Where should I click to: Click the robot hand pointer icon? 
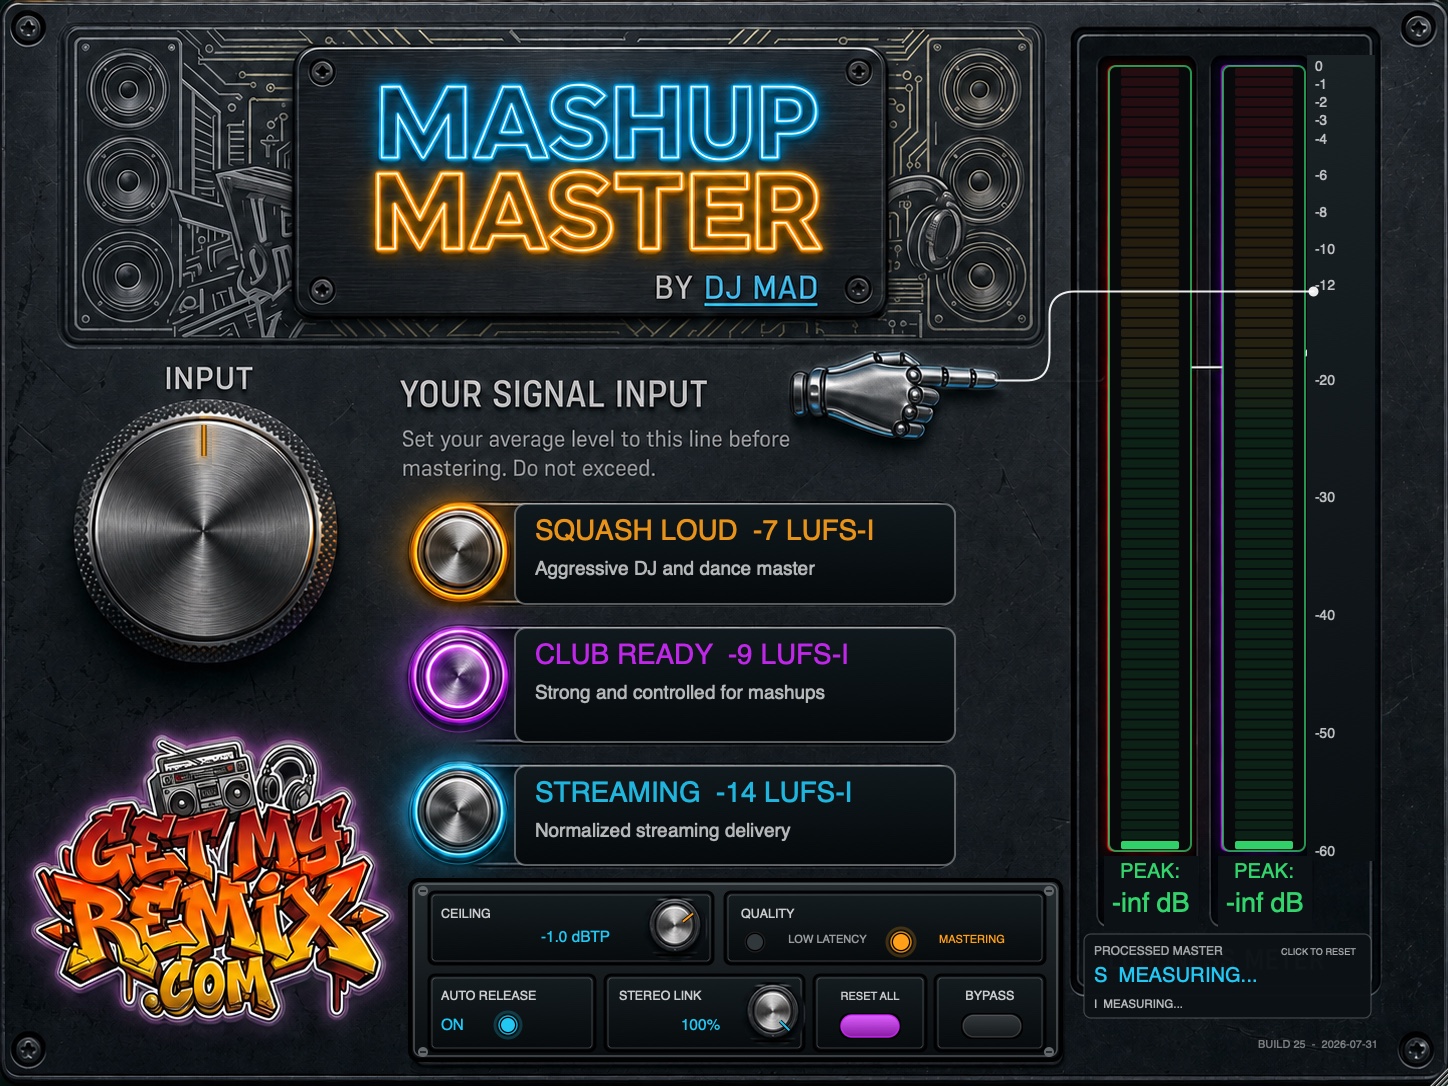coord(894,393)
